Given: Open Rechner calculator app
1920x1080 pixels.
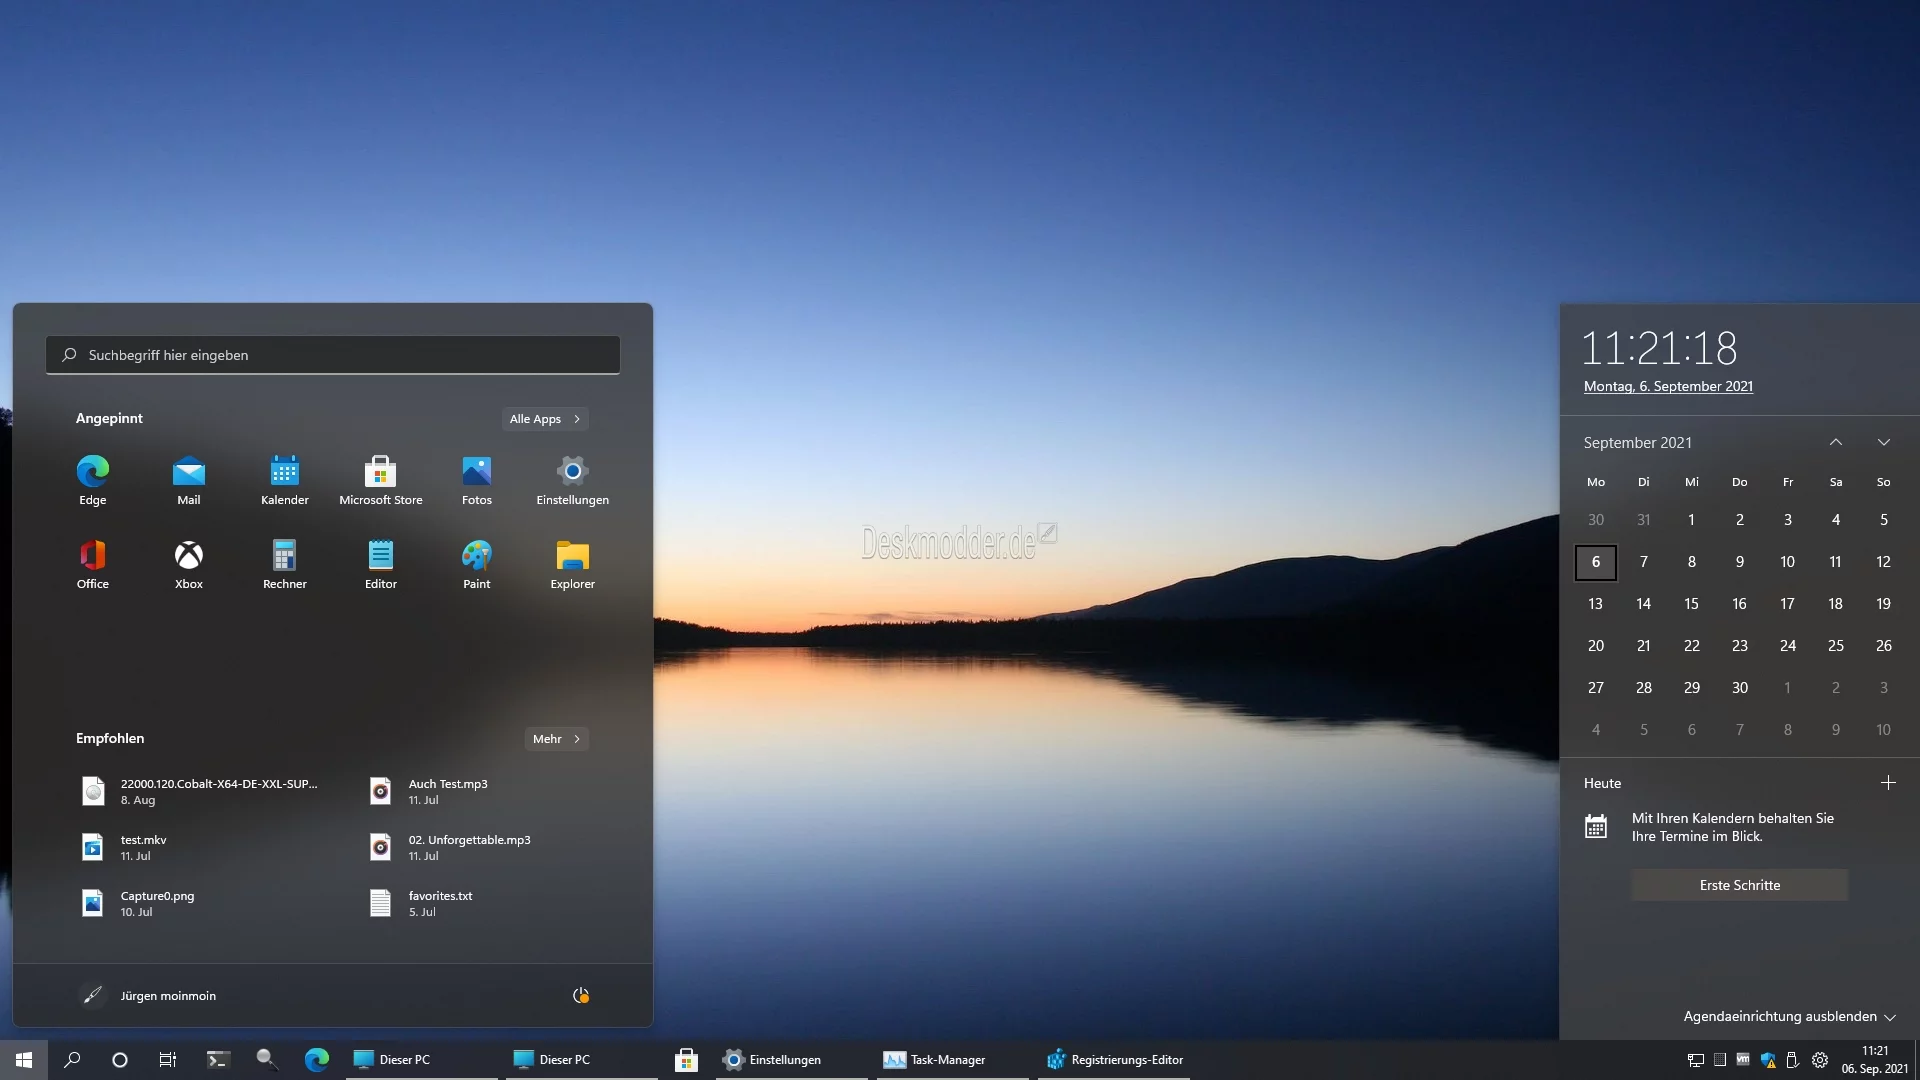Looking at the screenshot, I should click(284, 555).
